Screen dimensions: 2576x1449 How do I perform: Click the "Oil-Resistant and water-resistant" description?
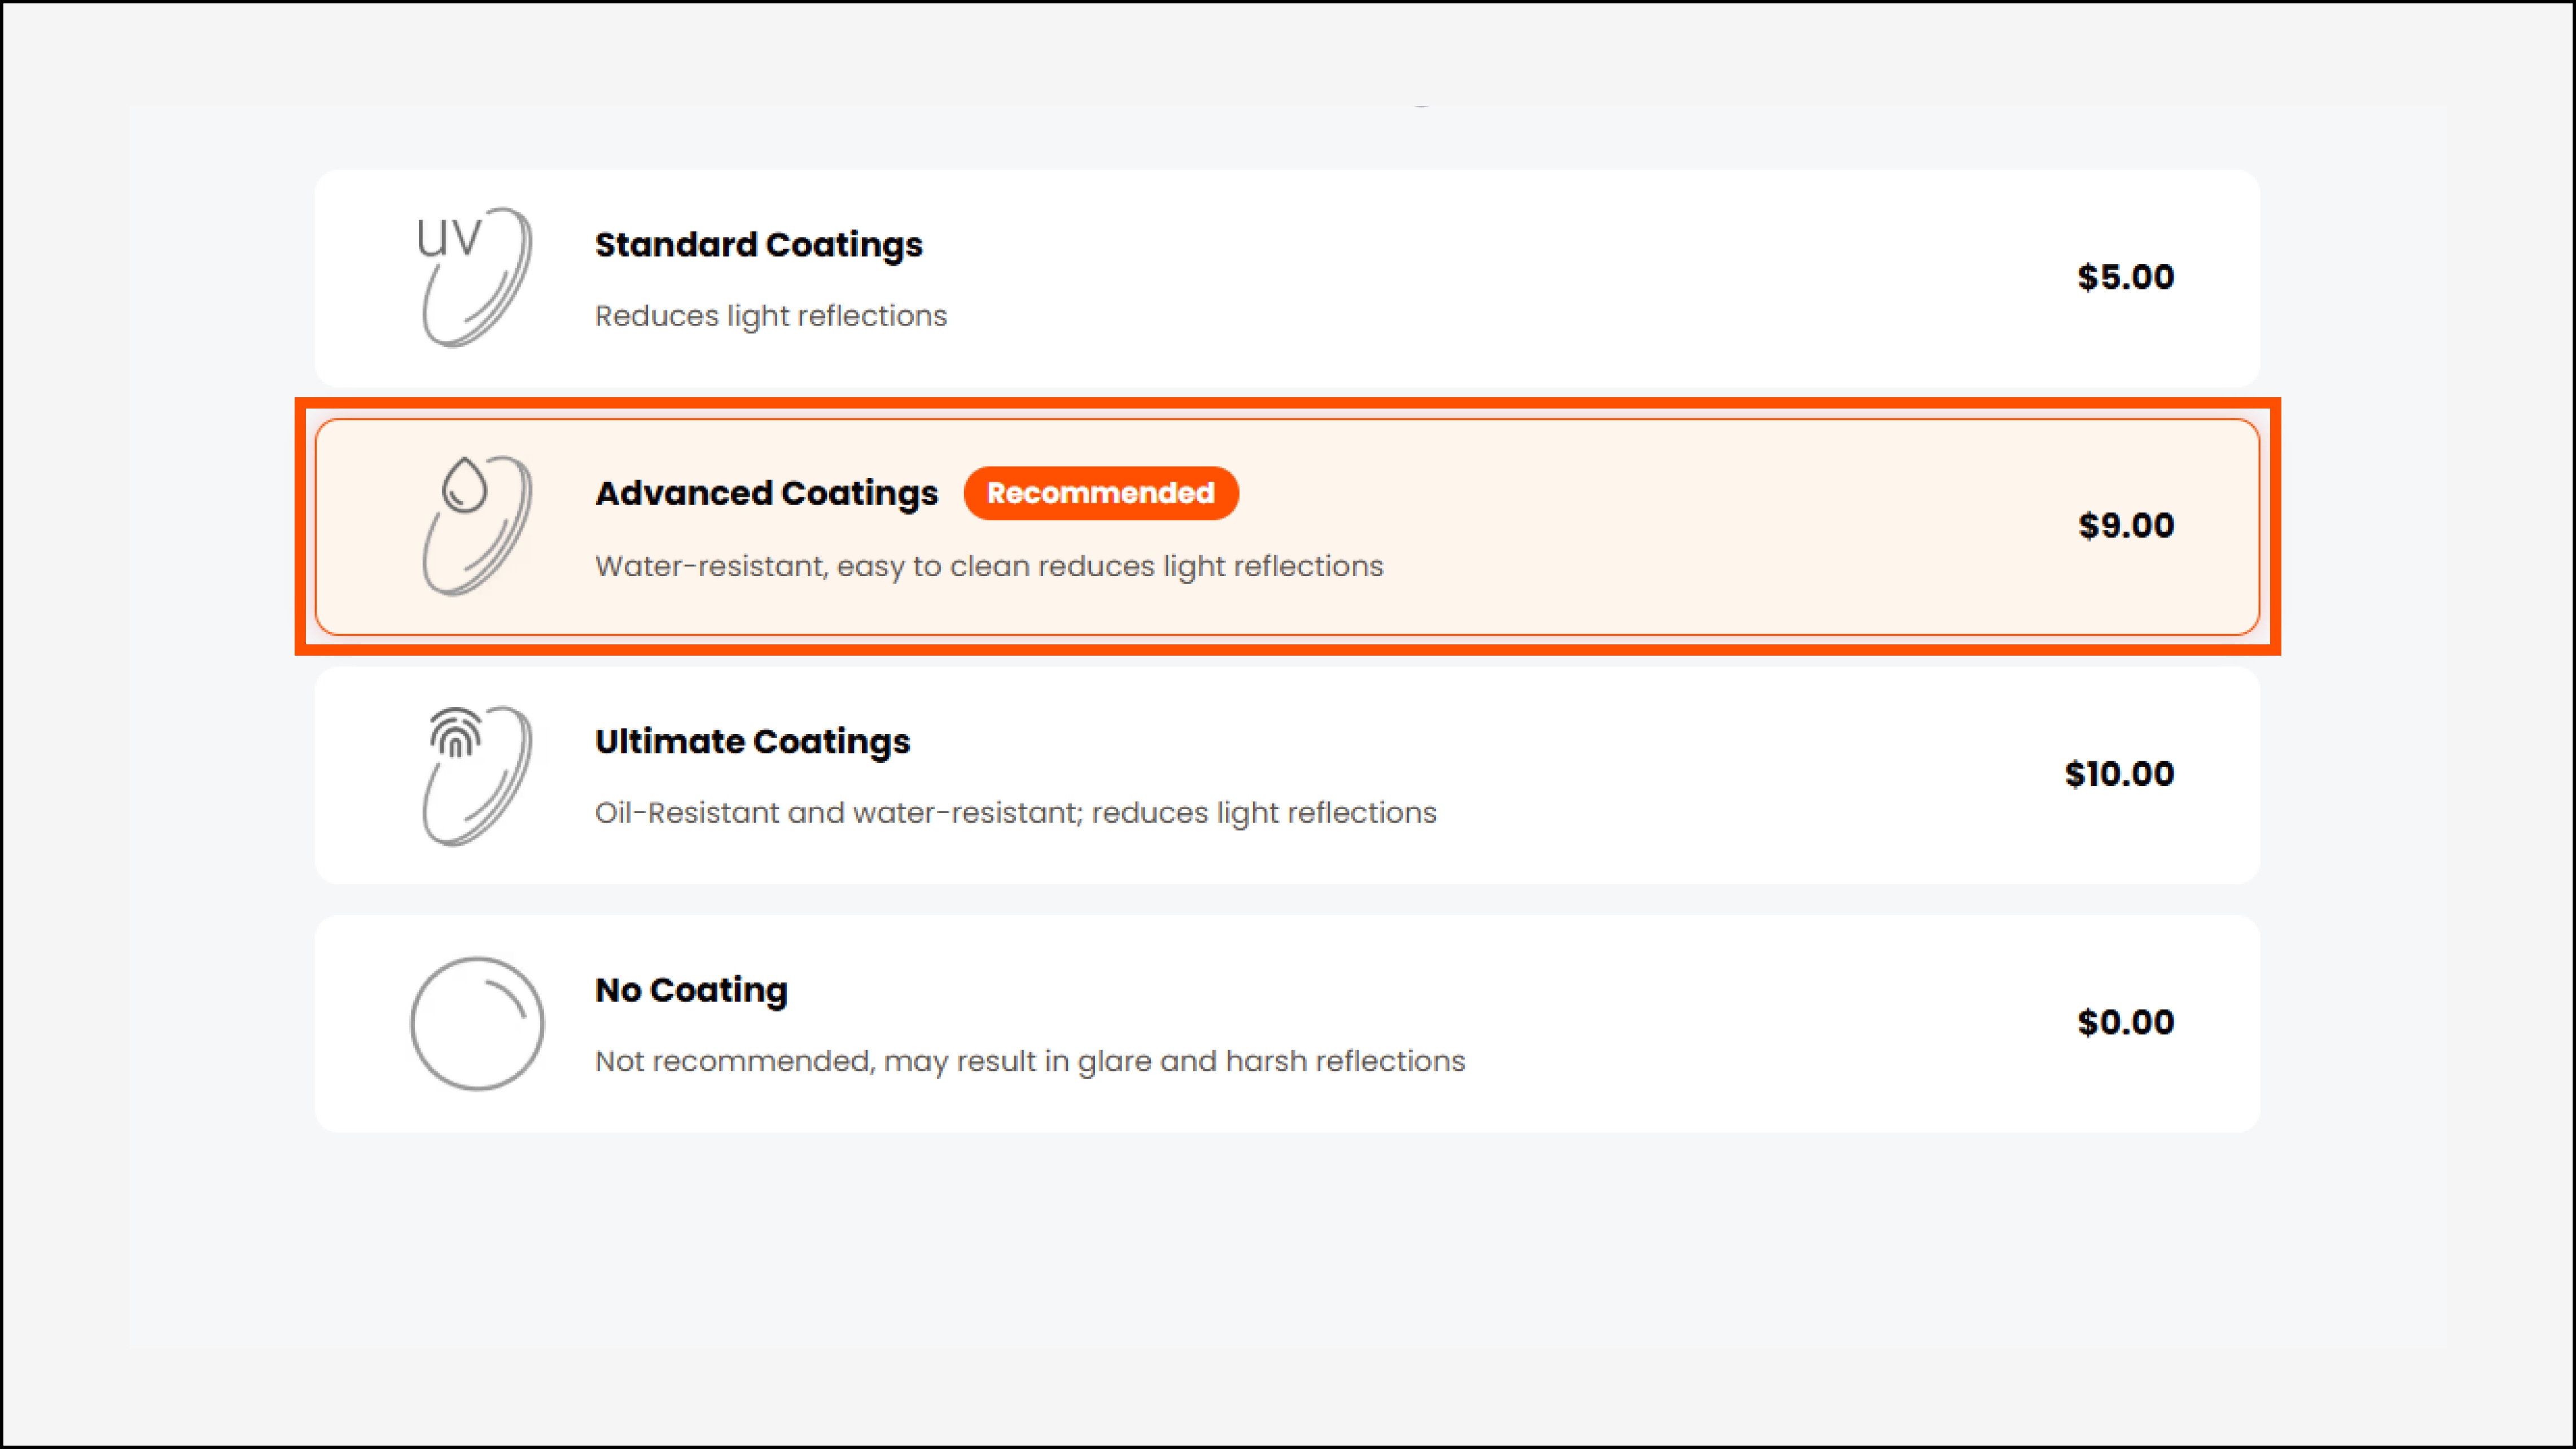[x=1015, y=813]
